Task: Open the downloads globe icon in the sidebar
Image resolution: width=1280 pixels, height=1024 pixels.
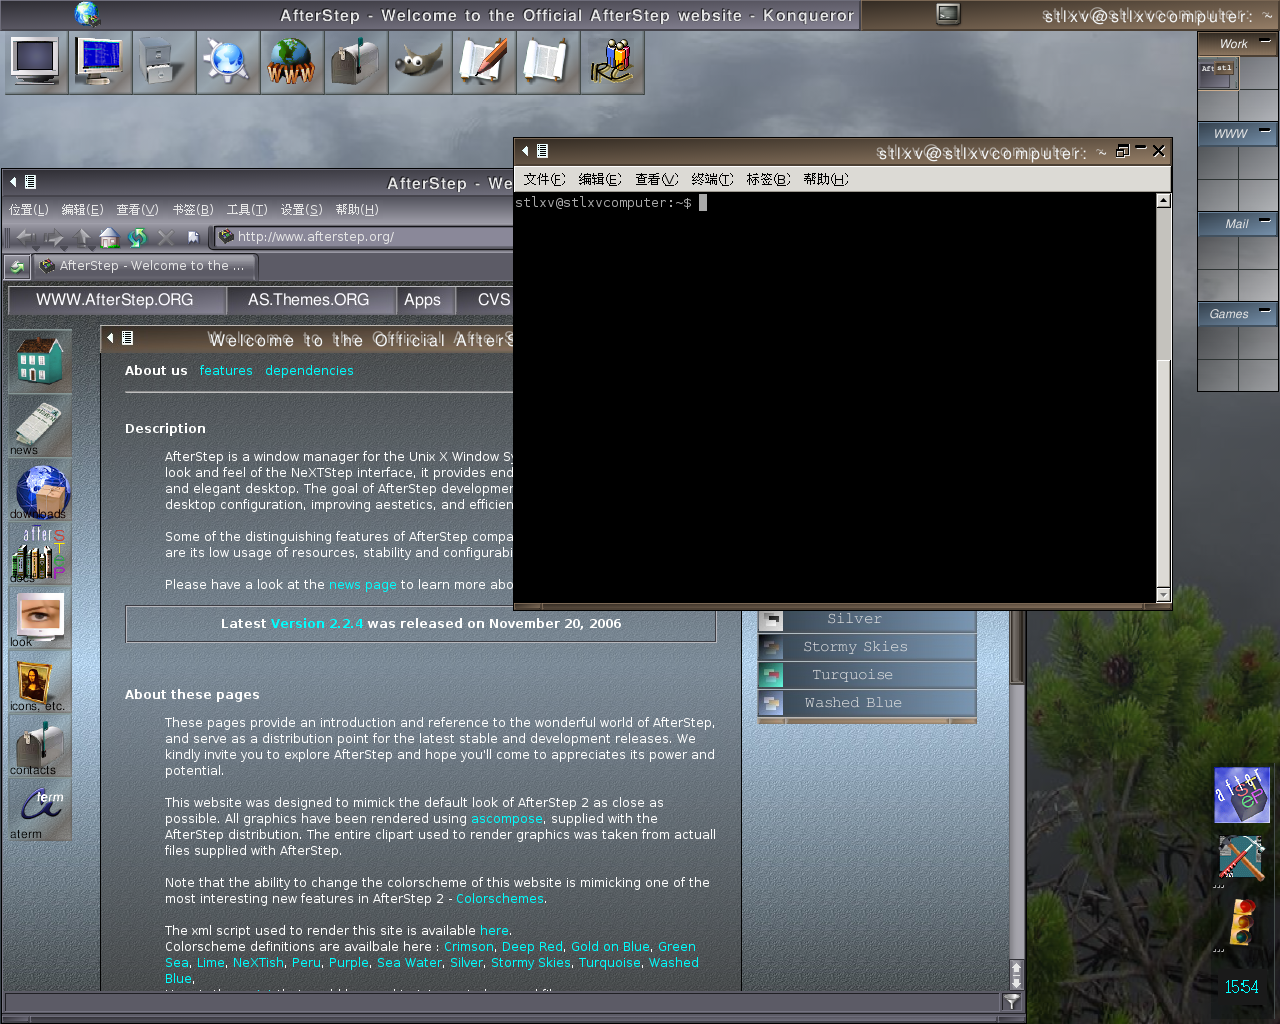Action: coord(40,488)
